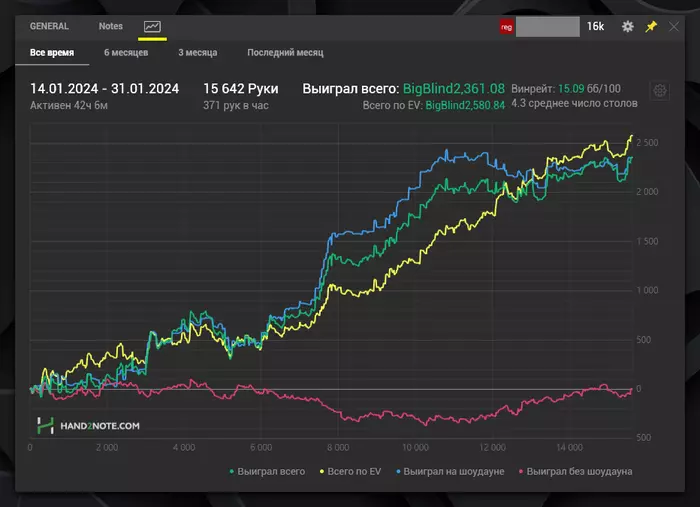Select the 6 месяцев period tab
700x507 pixels.
point(126,53)
